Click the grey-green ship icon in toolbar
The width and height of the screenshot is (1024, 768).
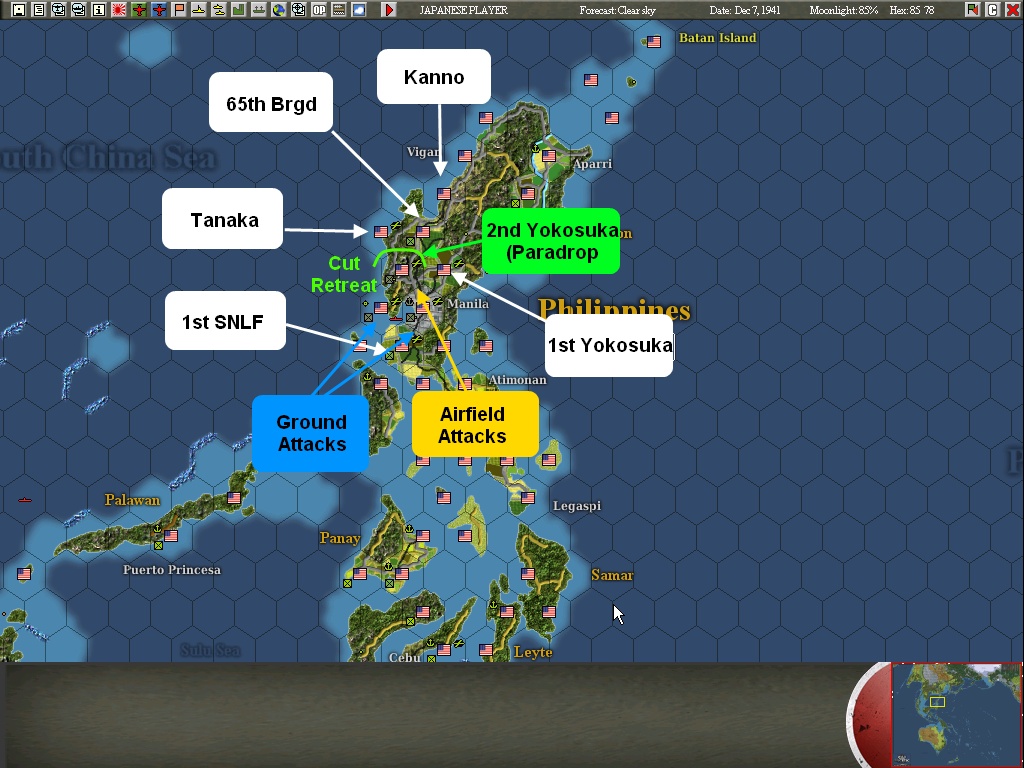259,10
